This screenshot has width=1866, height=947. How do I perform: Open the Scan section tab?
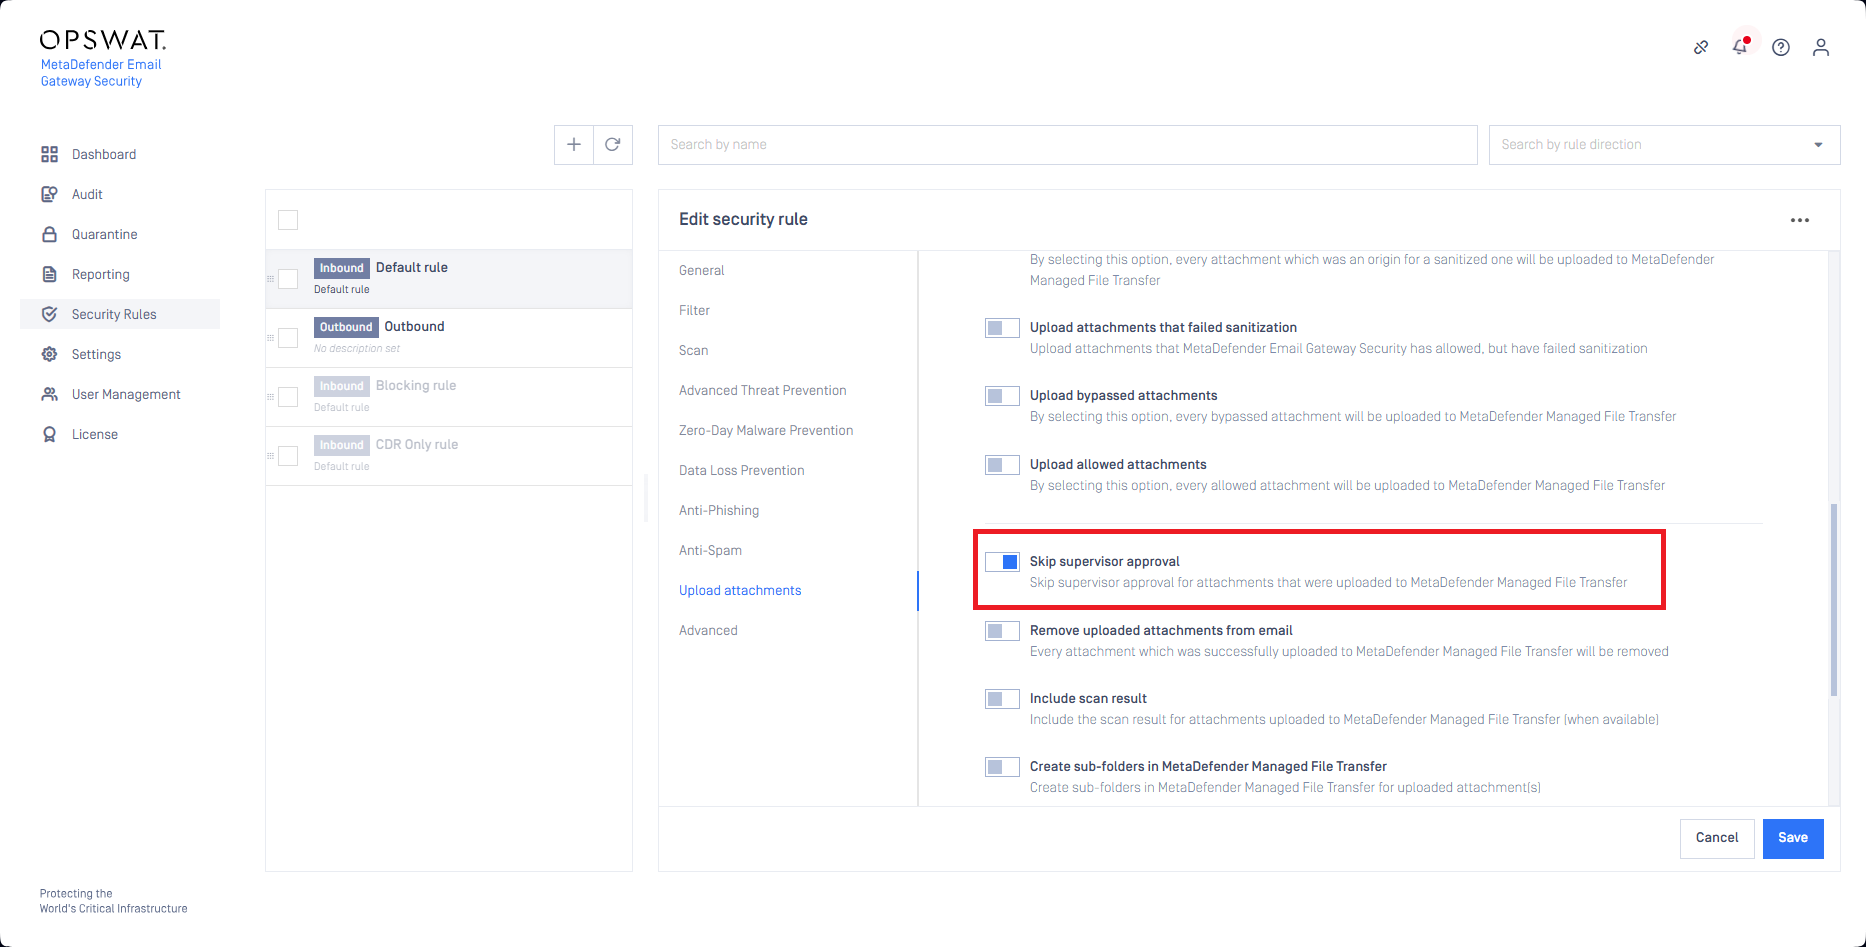pyautogui.click(x=693, y=350)
